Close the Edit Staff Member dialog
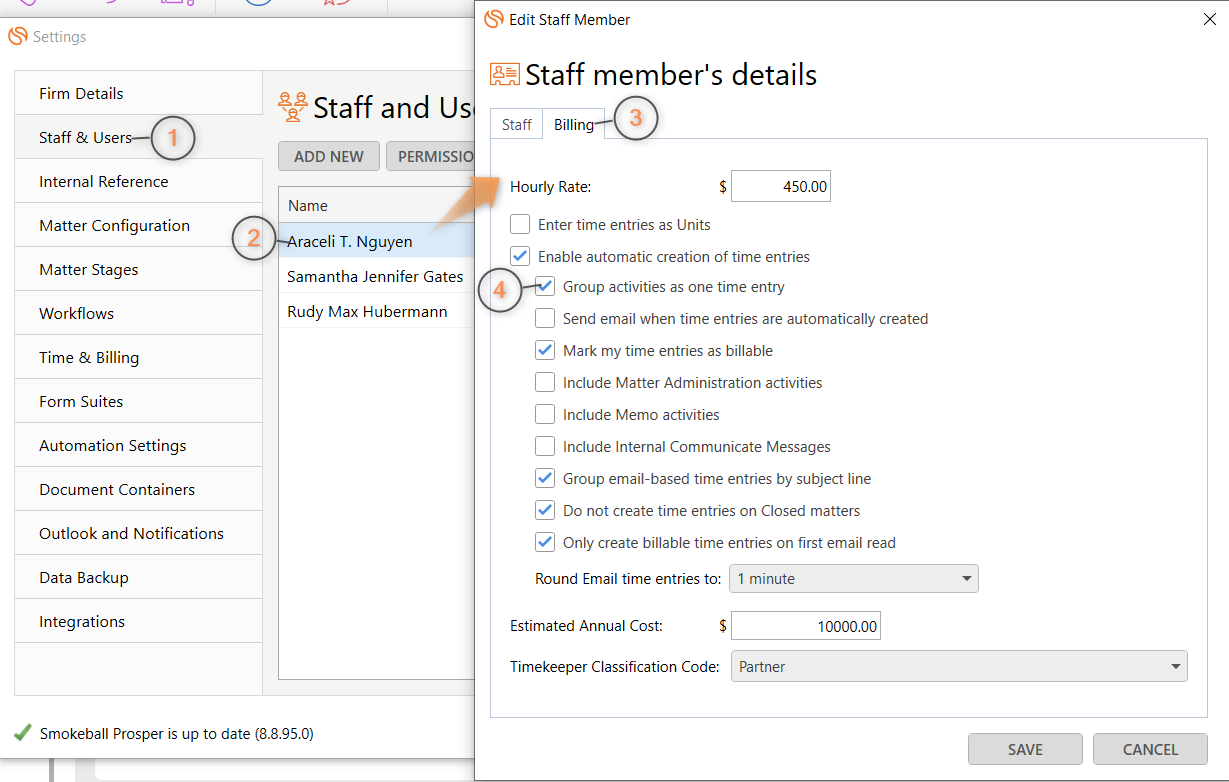The height and width of the screenshot is (782, 1229). pos(1209,19)
